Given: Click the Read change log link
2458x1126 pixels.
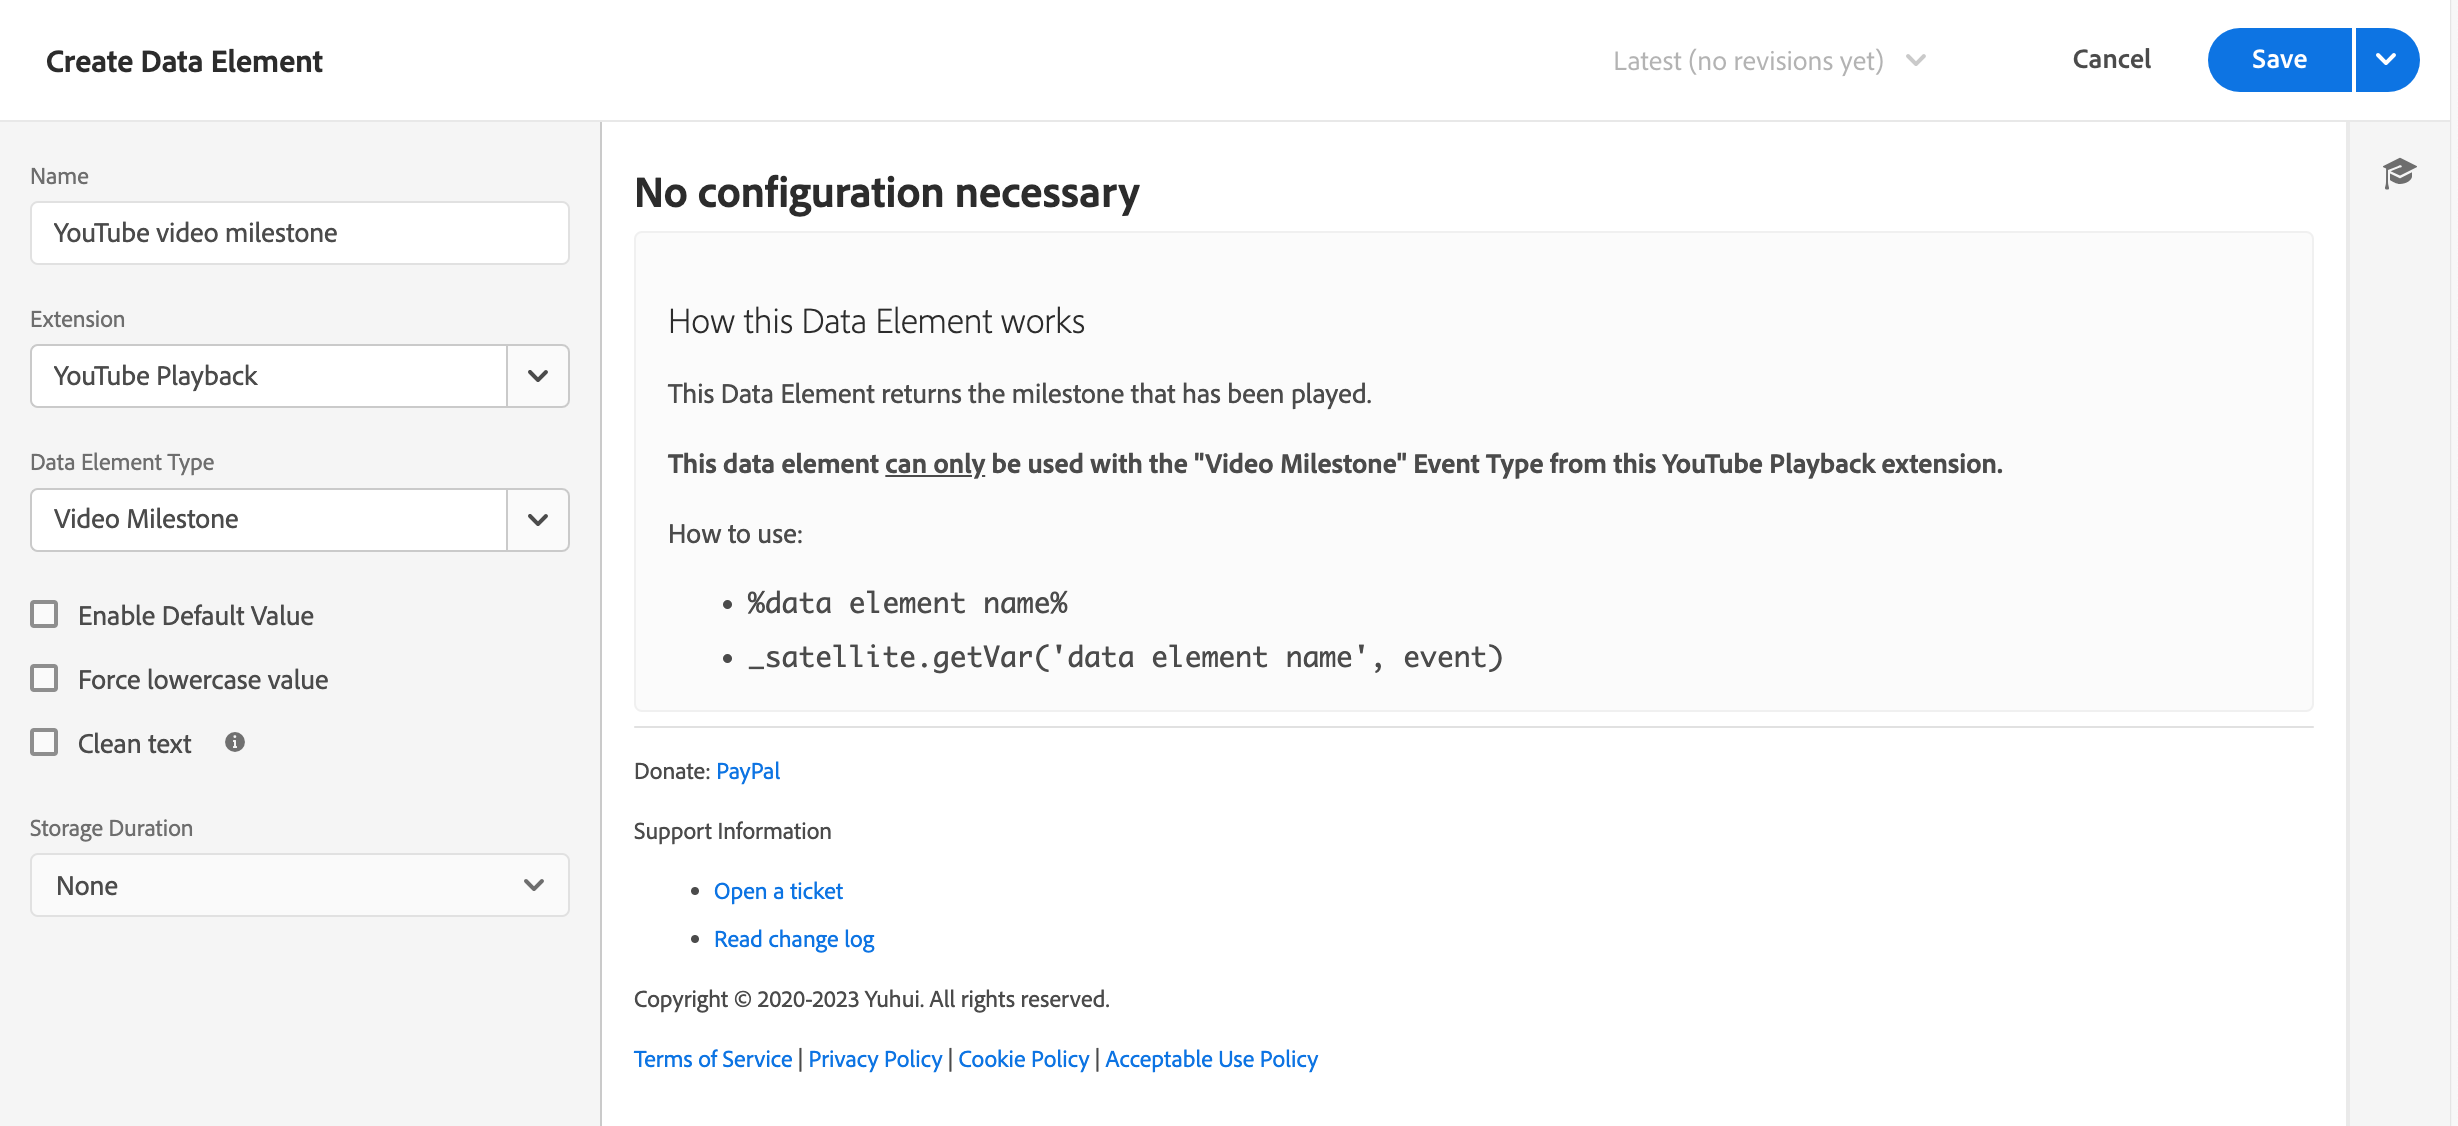Looking at the screenshot, I should 795,938.
